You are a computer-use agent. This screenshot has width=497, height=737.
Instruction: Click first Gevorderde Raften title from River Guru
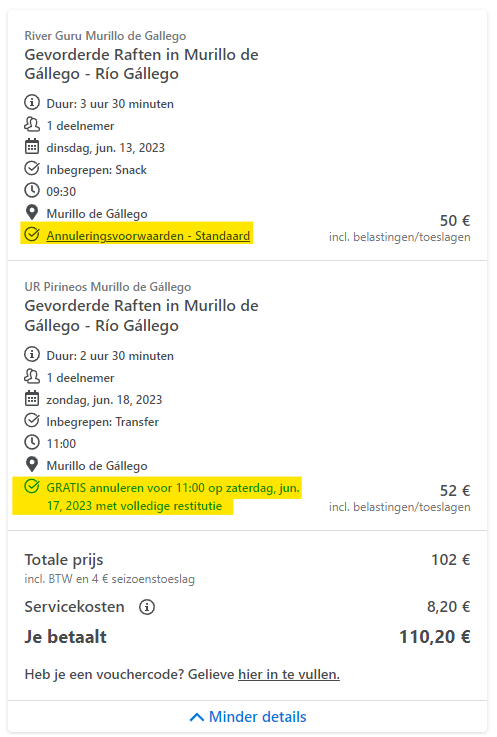[142, 64]
